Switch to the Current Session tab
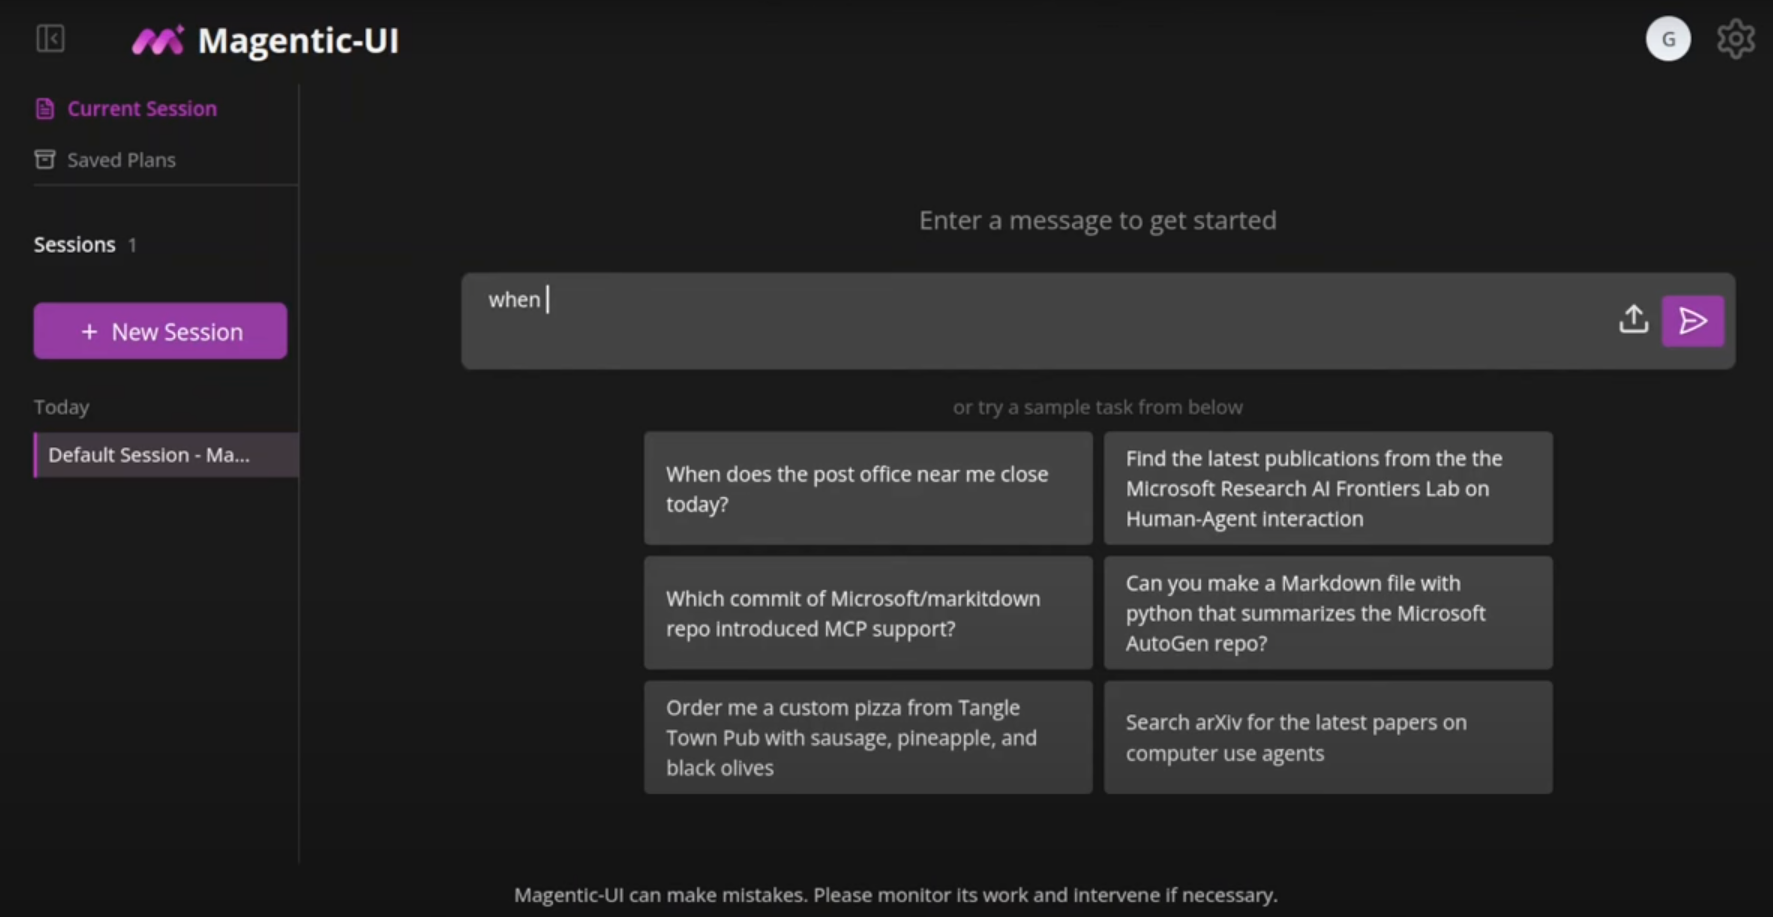The image size is (1773, 917). (141, 109)
